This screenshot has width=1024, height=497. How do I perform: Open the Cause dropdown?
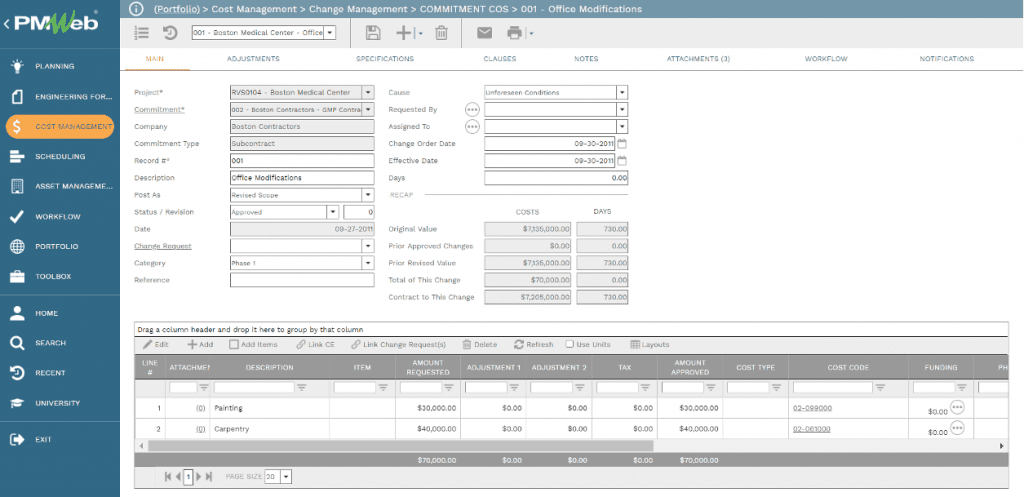click(622, 93)
